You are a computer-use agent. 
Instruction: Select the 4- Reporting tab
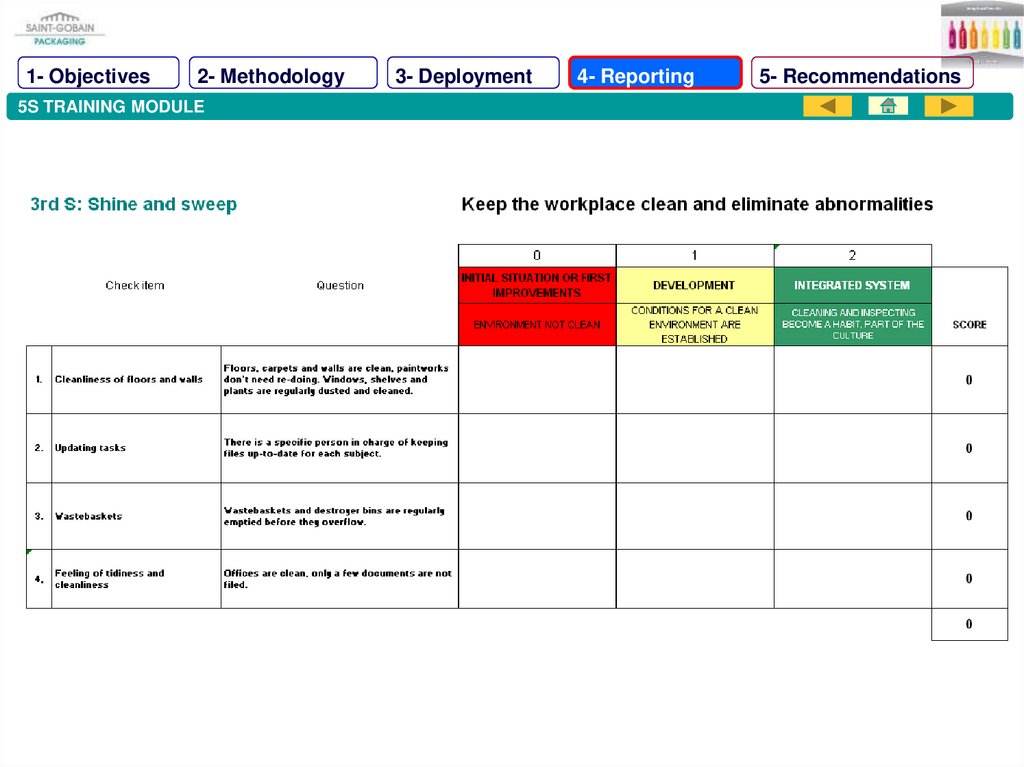655,75
